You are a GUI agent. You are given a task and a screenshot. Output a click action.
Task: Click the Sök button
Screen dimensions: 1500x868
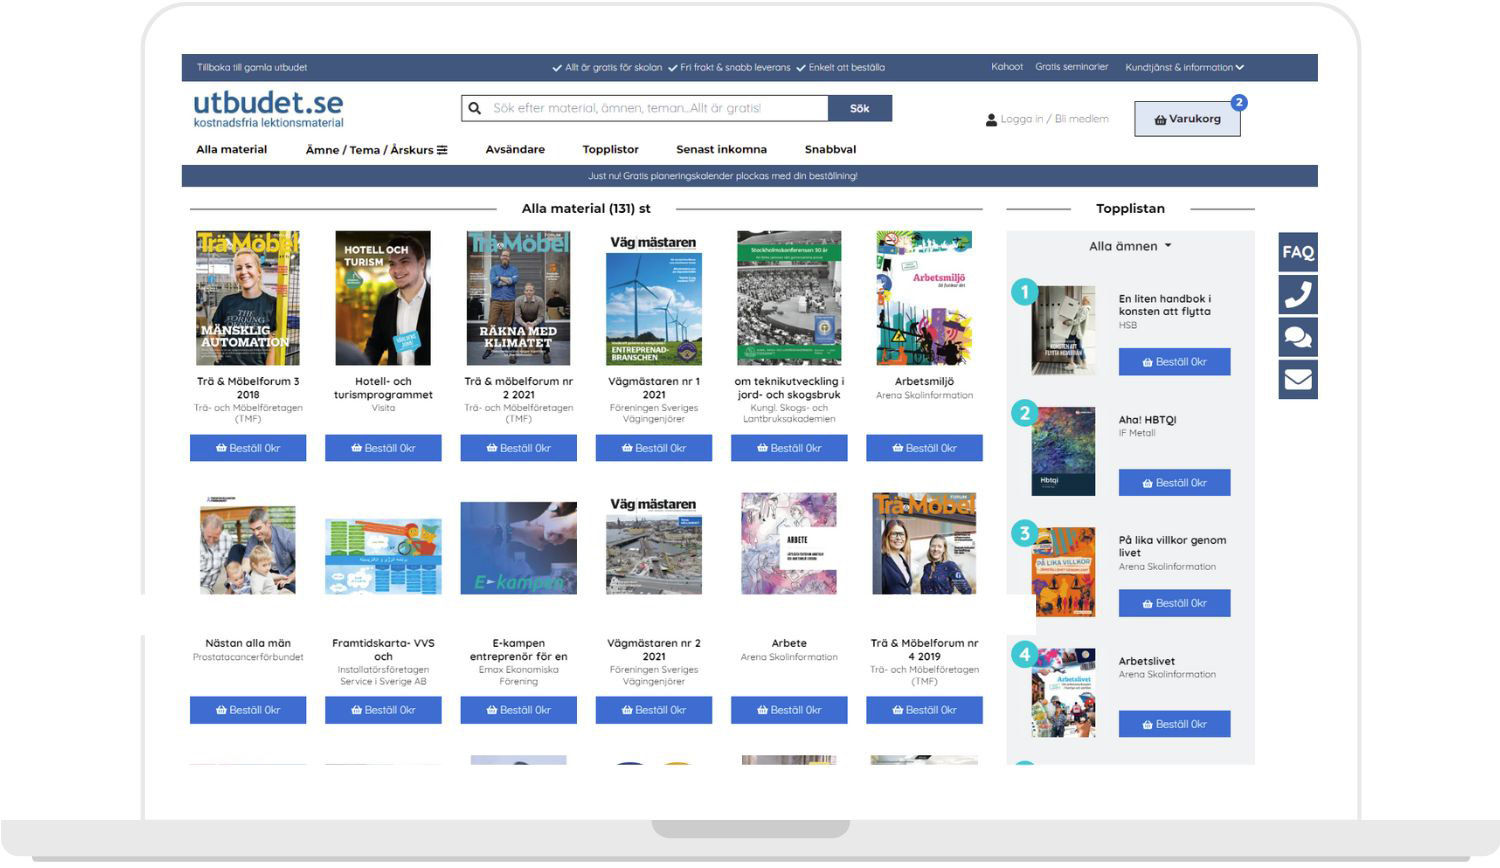[x=860, y=108]
